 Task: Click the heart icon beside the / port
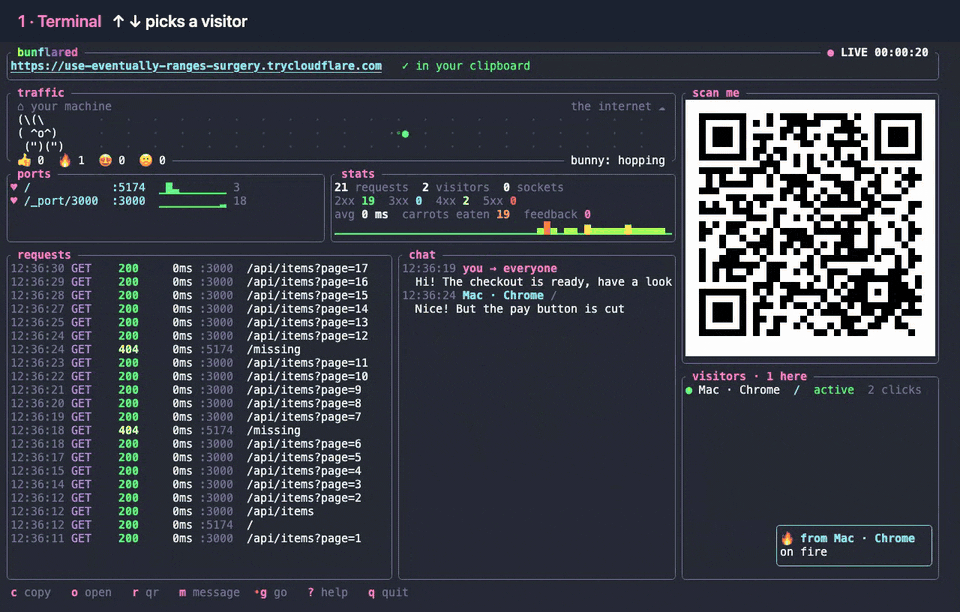point(14,187)
